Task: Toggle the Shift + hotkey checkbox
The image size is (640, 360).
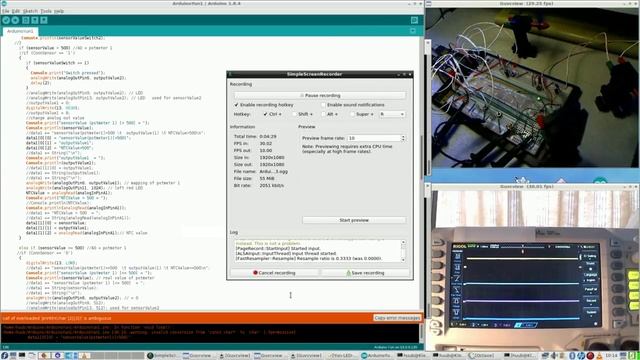Action: 294,114
